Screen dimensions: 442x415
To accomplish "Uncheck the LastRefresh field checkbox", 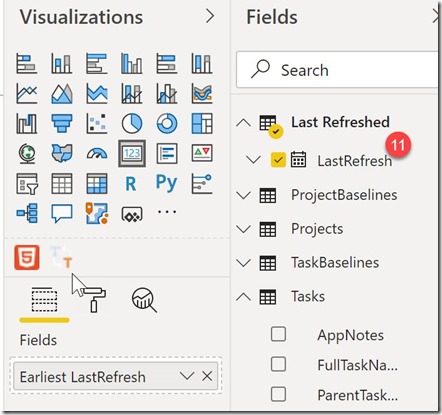I will click(278, 160).
